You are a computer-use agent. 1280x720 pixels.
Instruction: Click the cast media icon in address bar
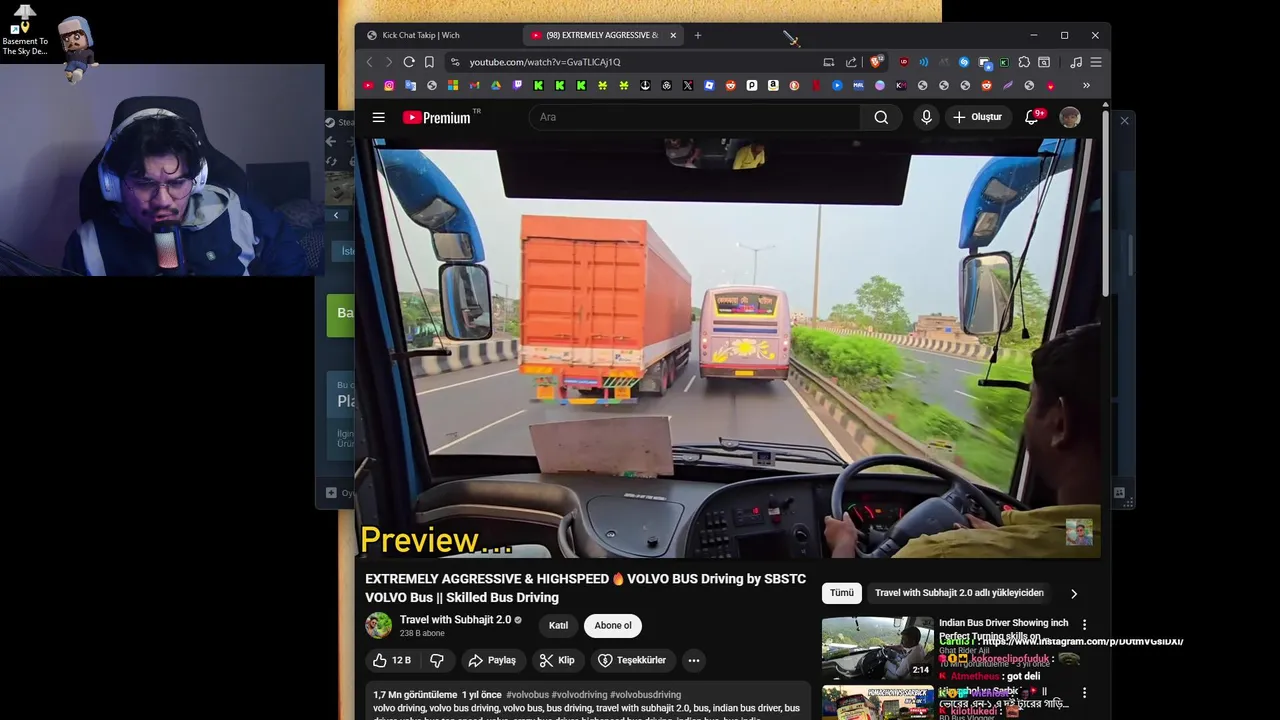[829, 62]
